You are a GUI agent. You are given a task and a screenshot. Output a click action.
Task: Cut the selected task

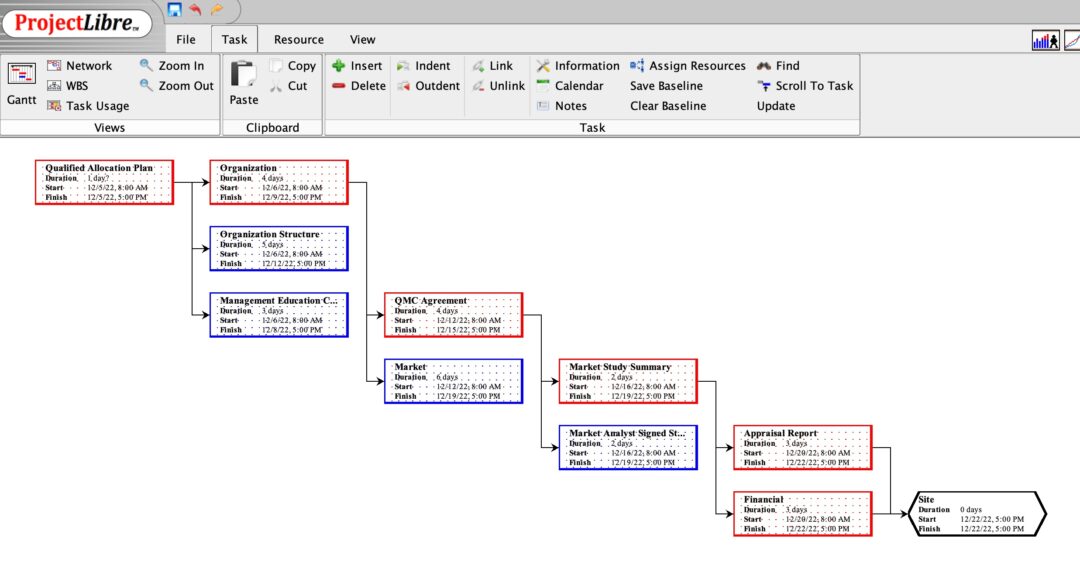[289, 85]
